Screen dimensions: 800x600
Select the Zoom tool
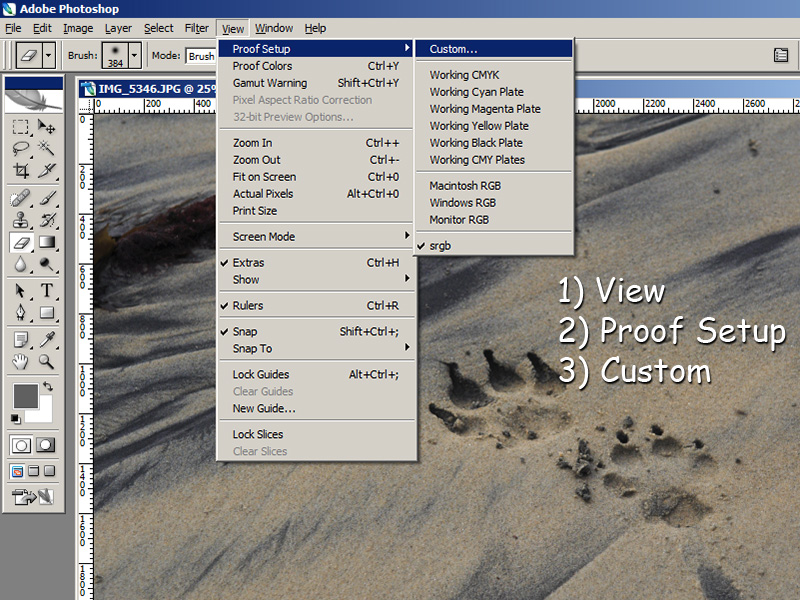[x=46, y=362]
